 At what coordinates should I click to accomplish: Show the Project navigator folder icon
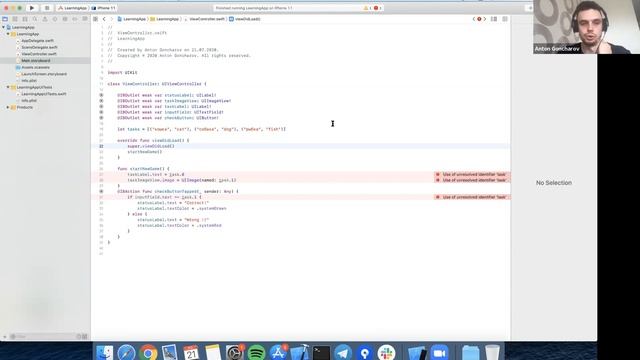[5, 19]
